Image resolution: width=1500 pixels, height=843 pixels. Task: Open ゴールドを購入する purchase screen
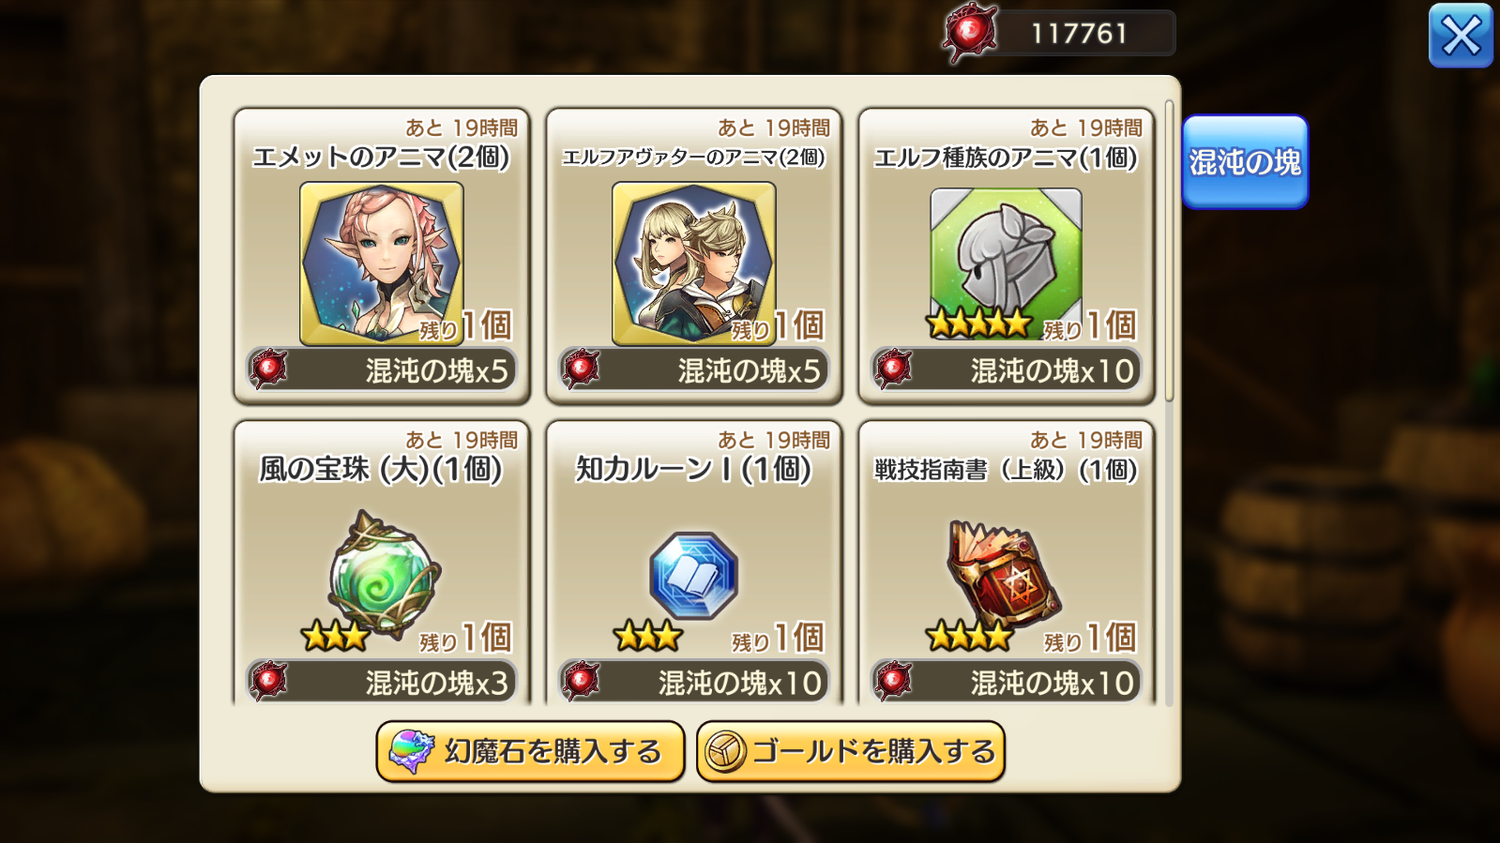[850, 752]
